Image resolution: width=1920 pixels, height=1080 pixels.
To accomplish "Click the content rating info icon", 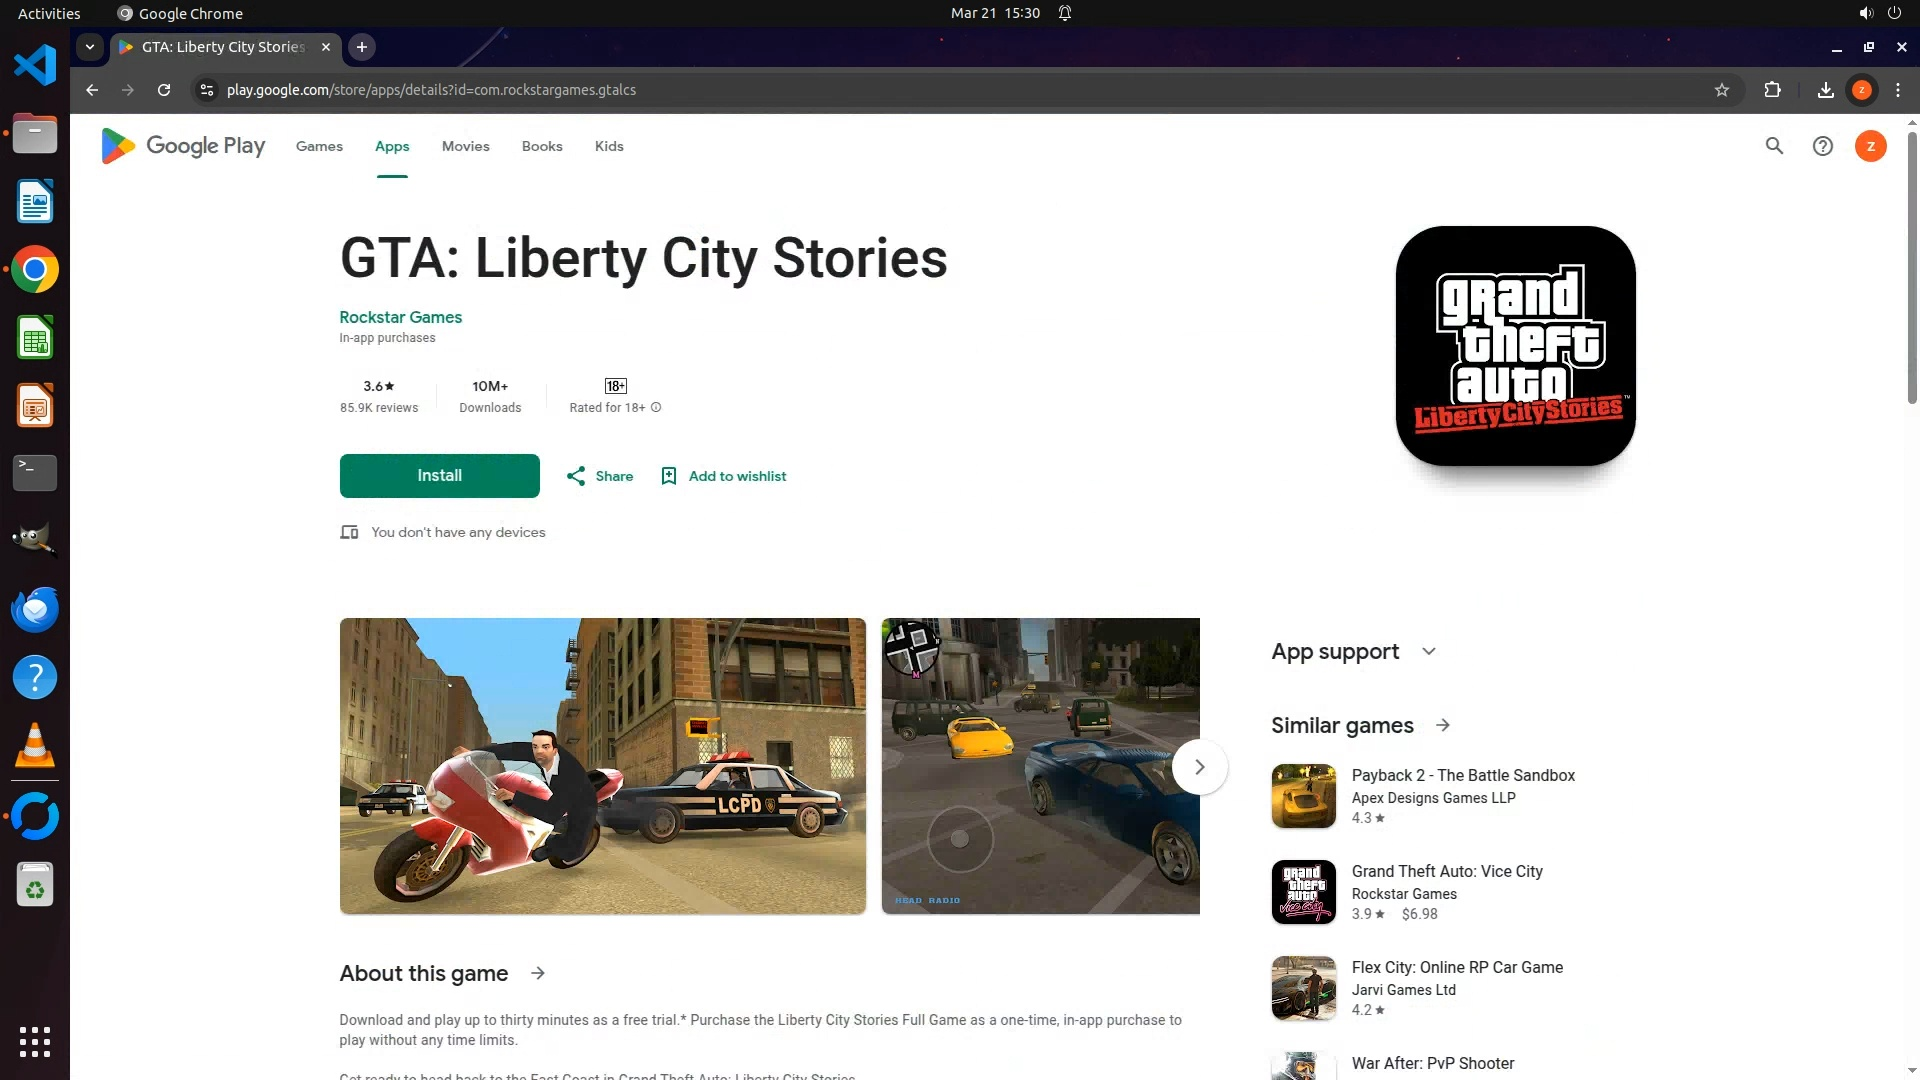I will point(656,407).
